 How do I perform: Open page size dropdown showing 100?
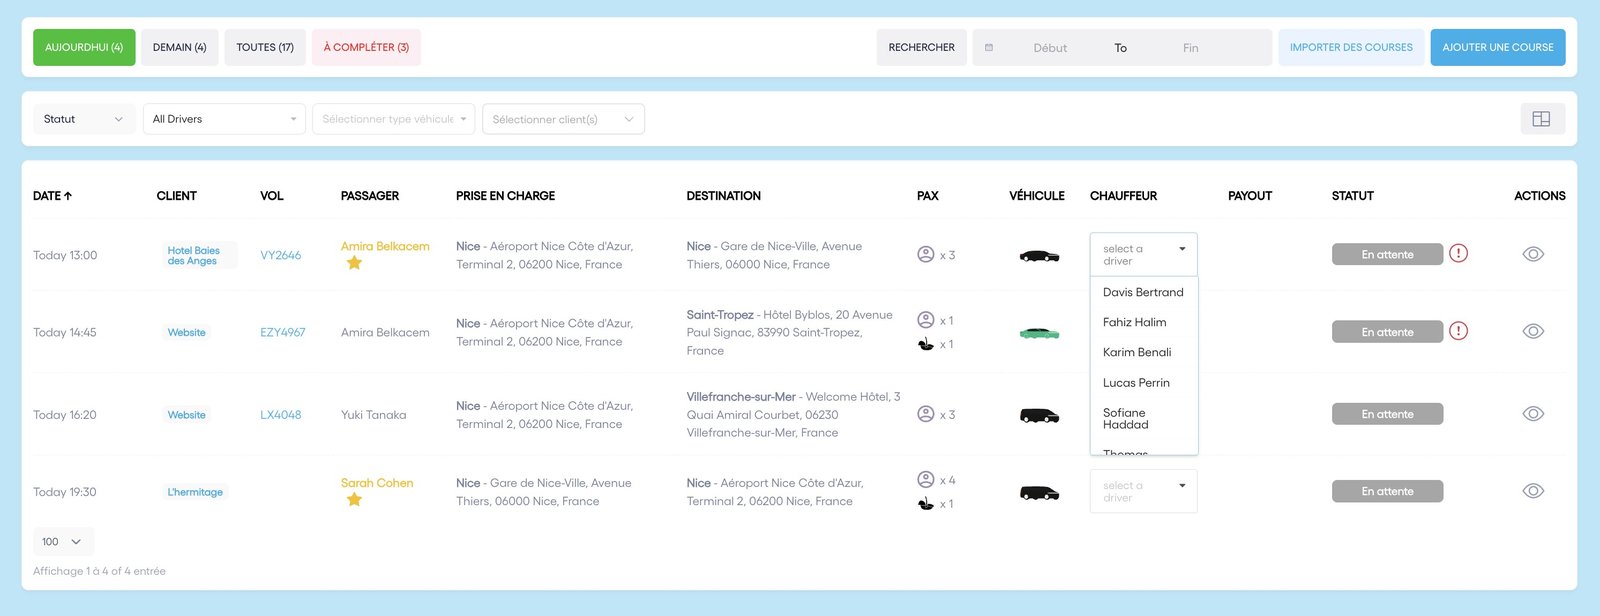(x=63, y=542)
